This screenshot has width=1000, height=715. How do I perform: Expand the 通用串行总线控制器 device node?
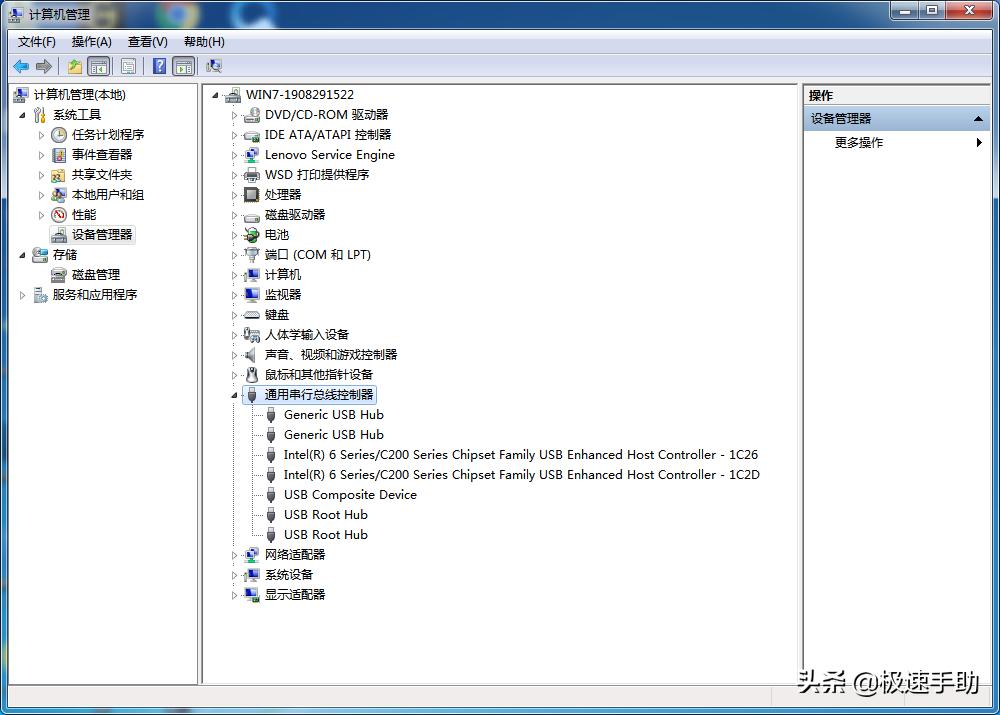coord(233,394)
